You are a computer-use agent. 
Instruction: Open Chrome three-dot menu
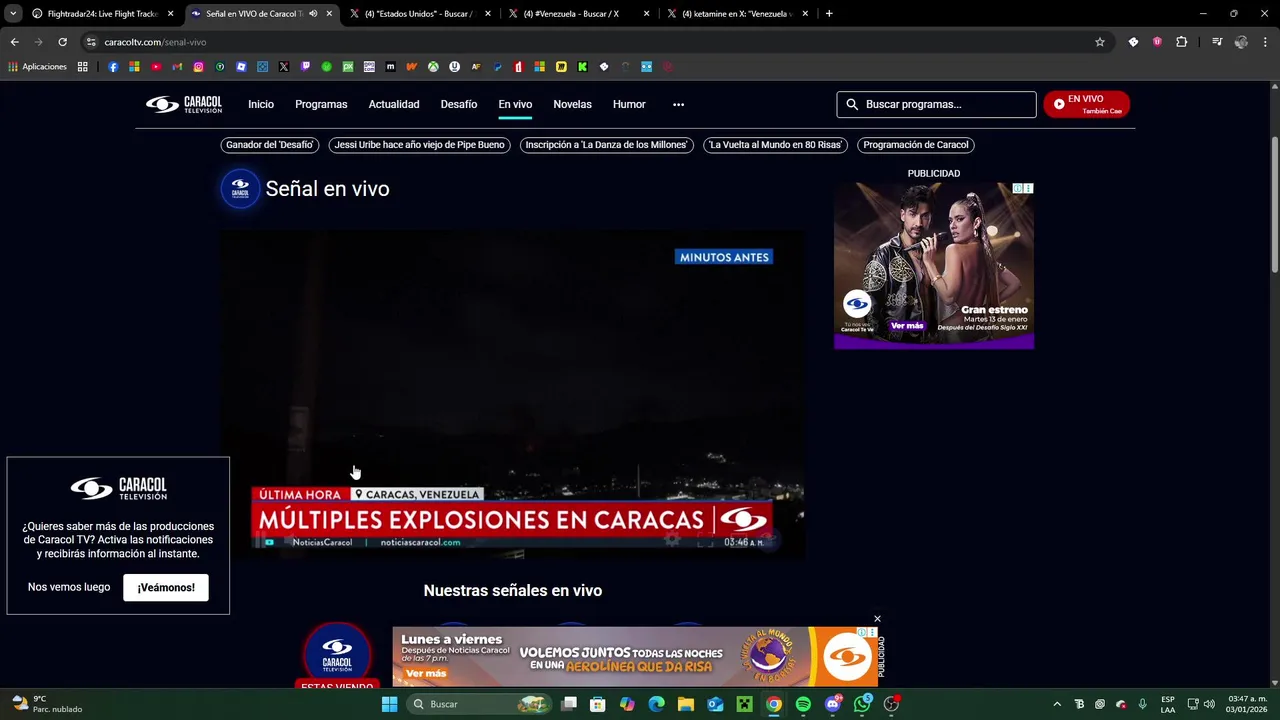coord(1266,42)
